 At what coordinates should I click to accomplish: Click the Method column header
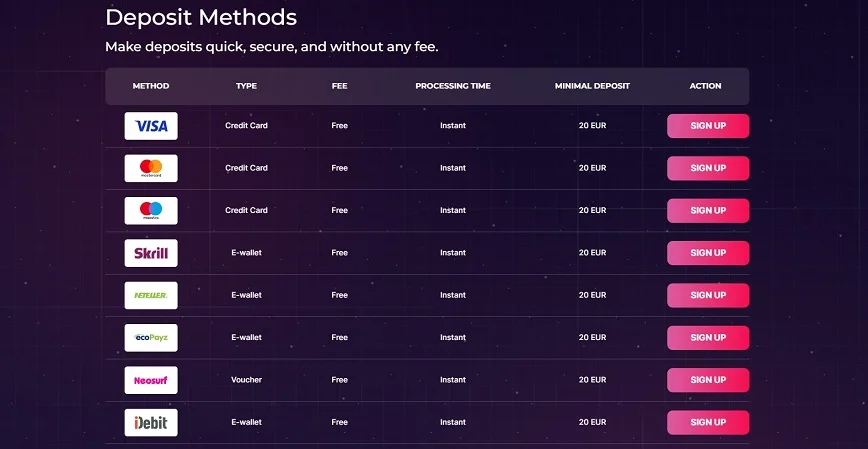(x=151, y=86)
